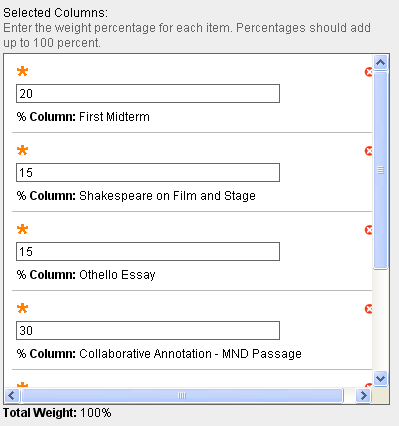Click the vertical scrollbar thumb

pos(380,170)
